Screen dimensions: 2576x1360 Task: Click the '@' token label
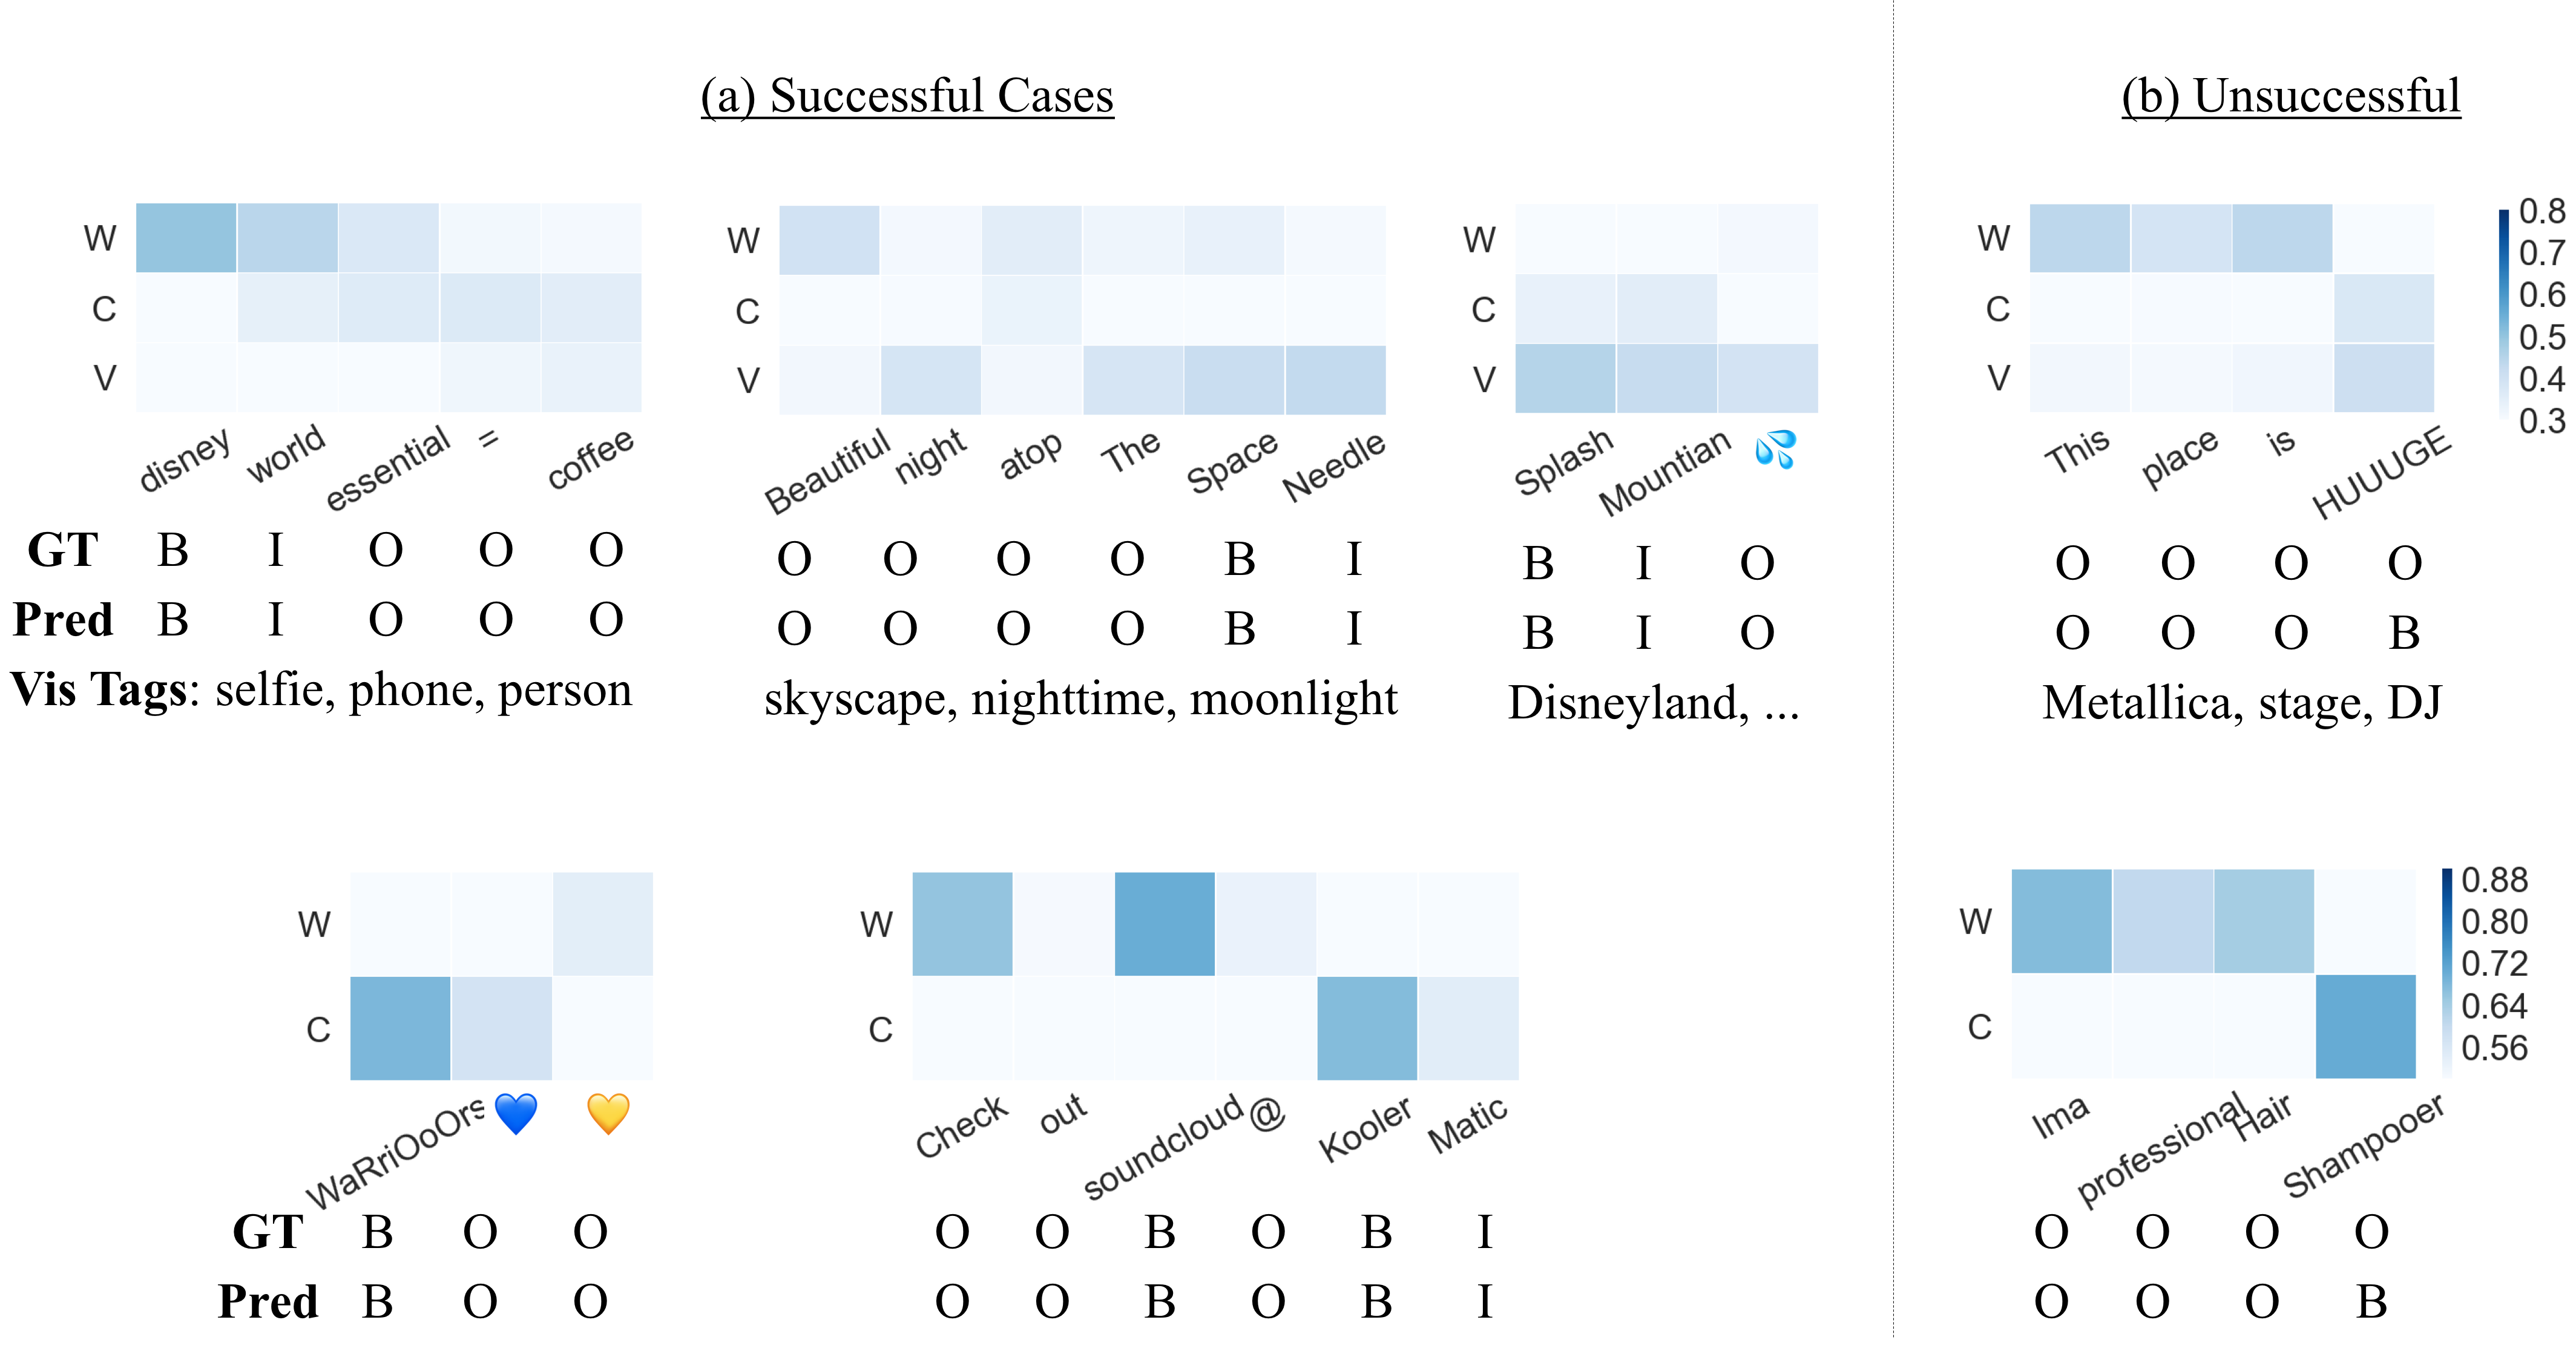pyautogui.click(x=1266, y=1112)
